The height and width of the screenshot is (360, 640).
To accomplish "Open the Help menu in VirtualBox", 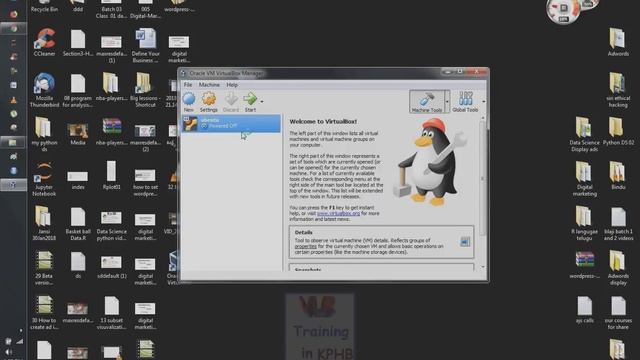I will click(232, 85).
